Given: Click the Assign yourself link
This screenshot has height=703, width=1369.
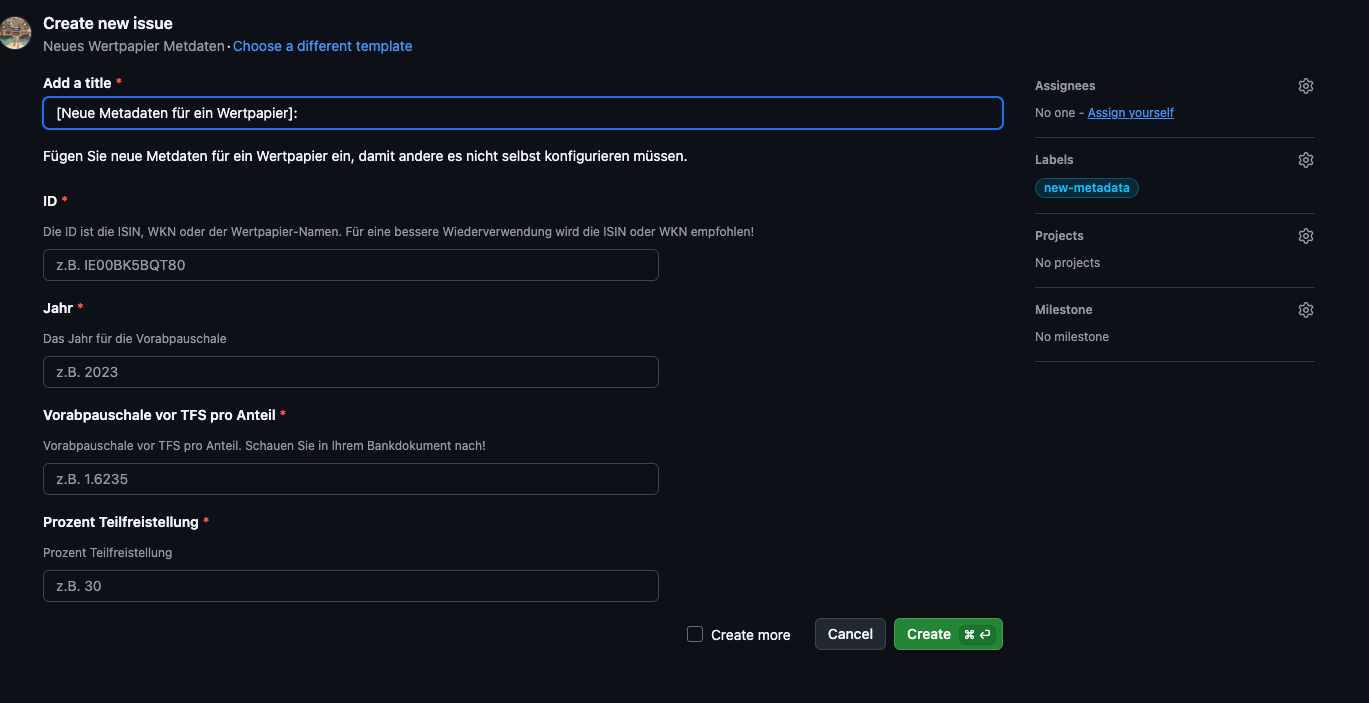Looking at the screenshot, I should [1130, 113].
